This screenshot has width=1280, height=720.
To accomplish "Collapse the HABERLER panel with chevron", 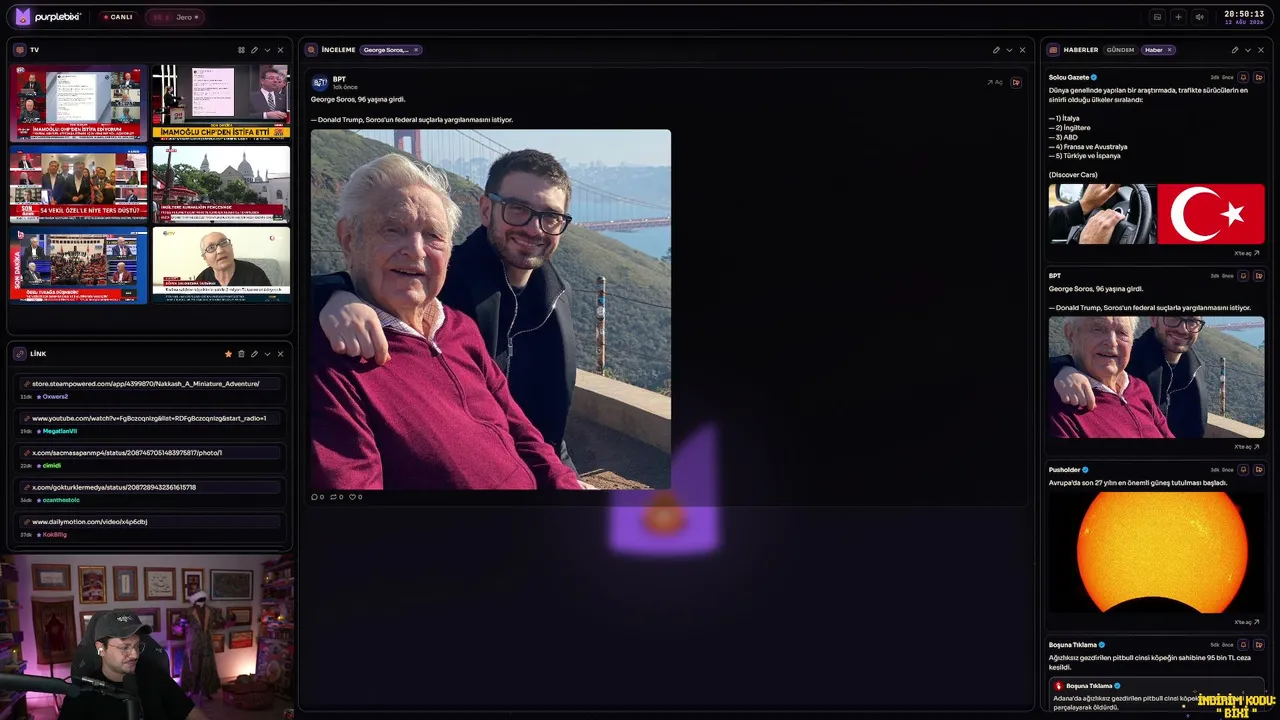I will pos(1248,50).
